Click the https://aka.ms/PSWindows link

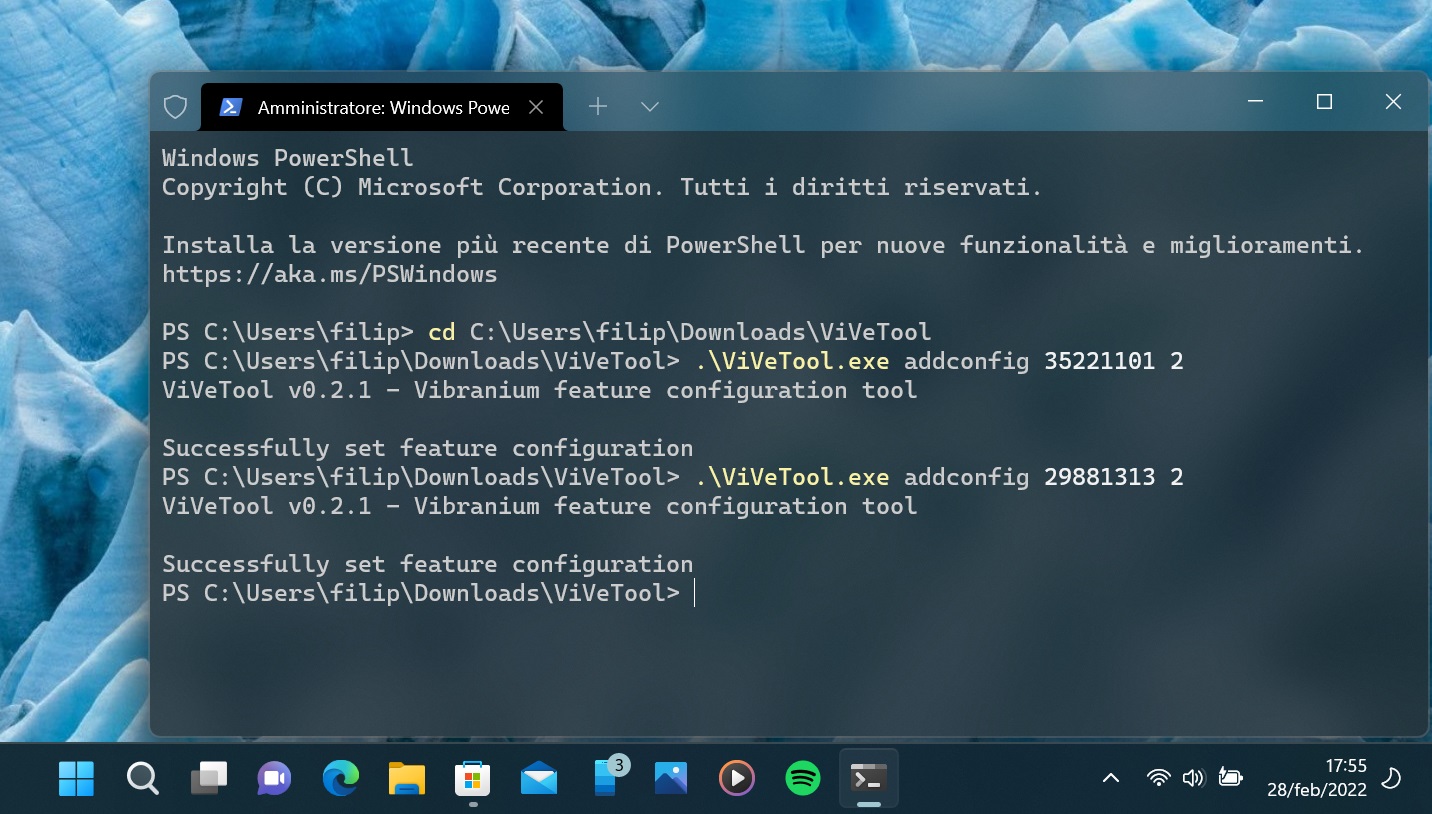(329, 274)
